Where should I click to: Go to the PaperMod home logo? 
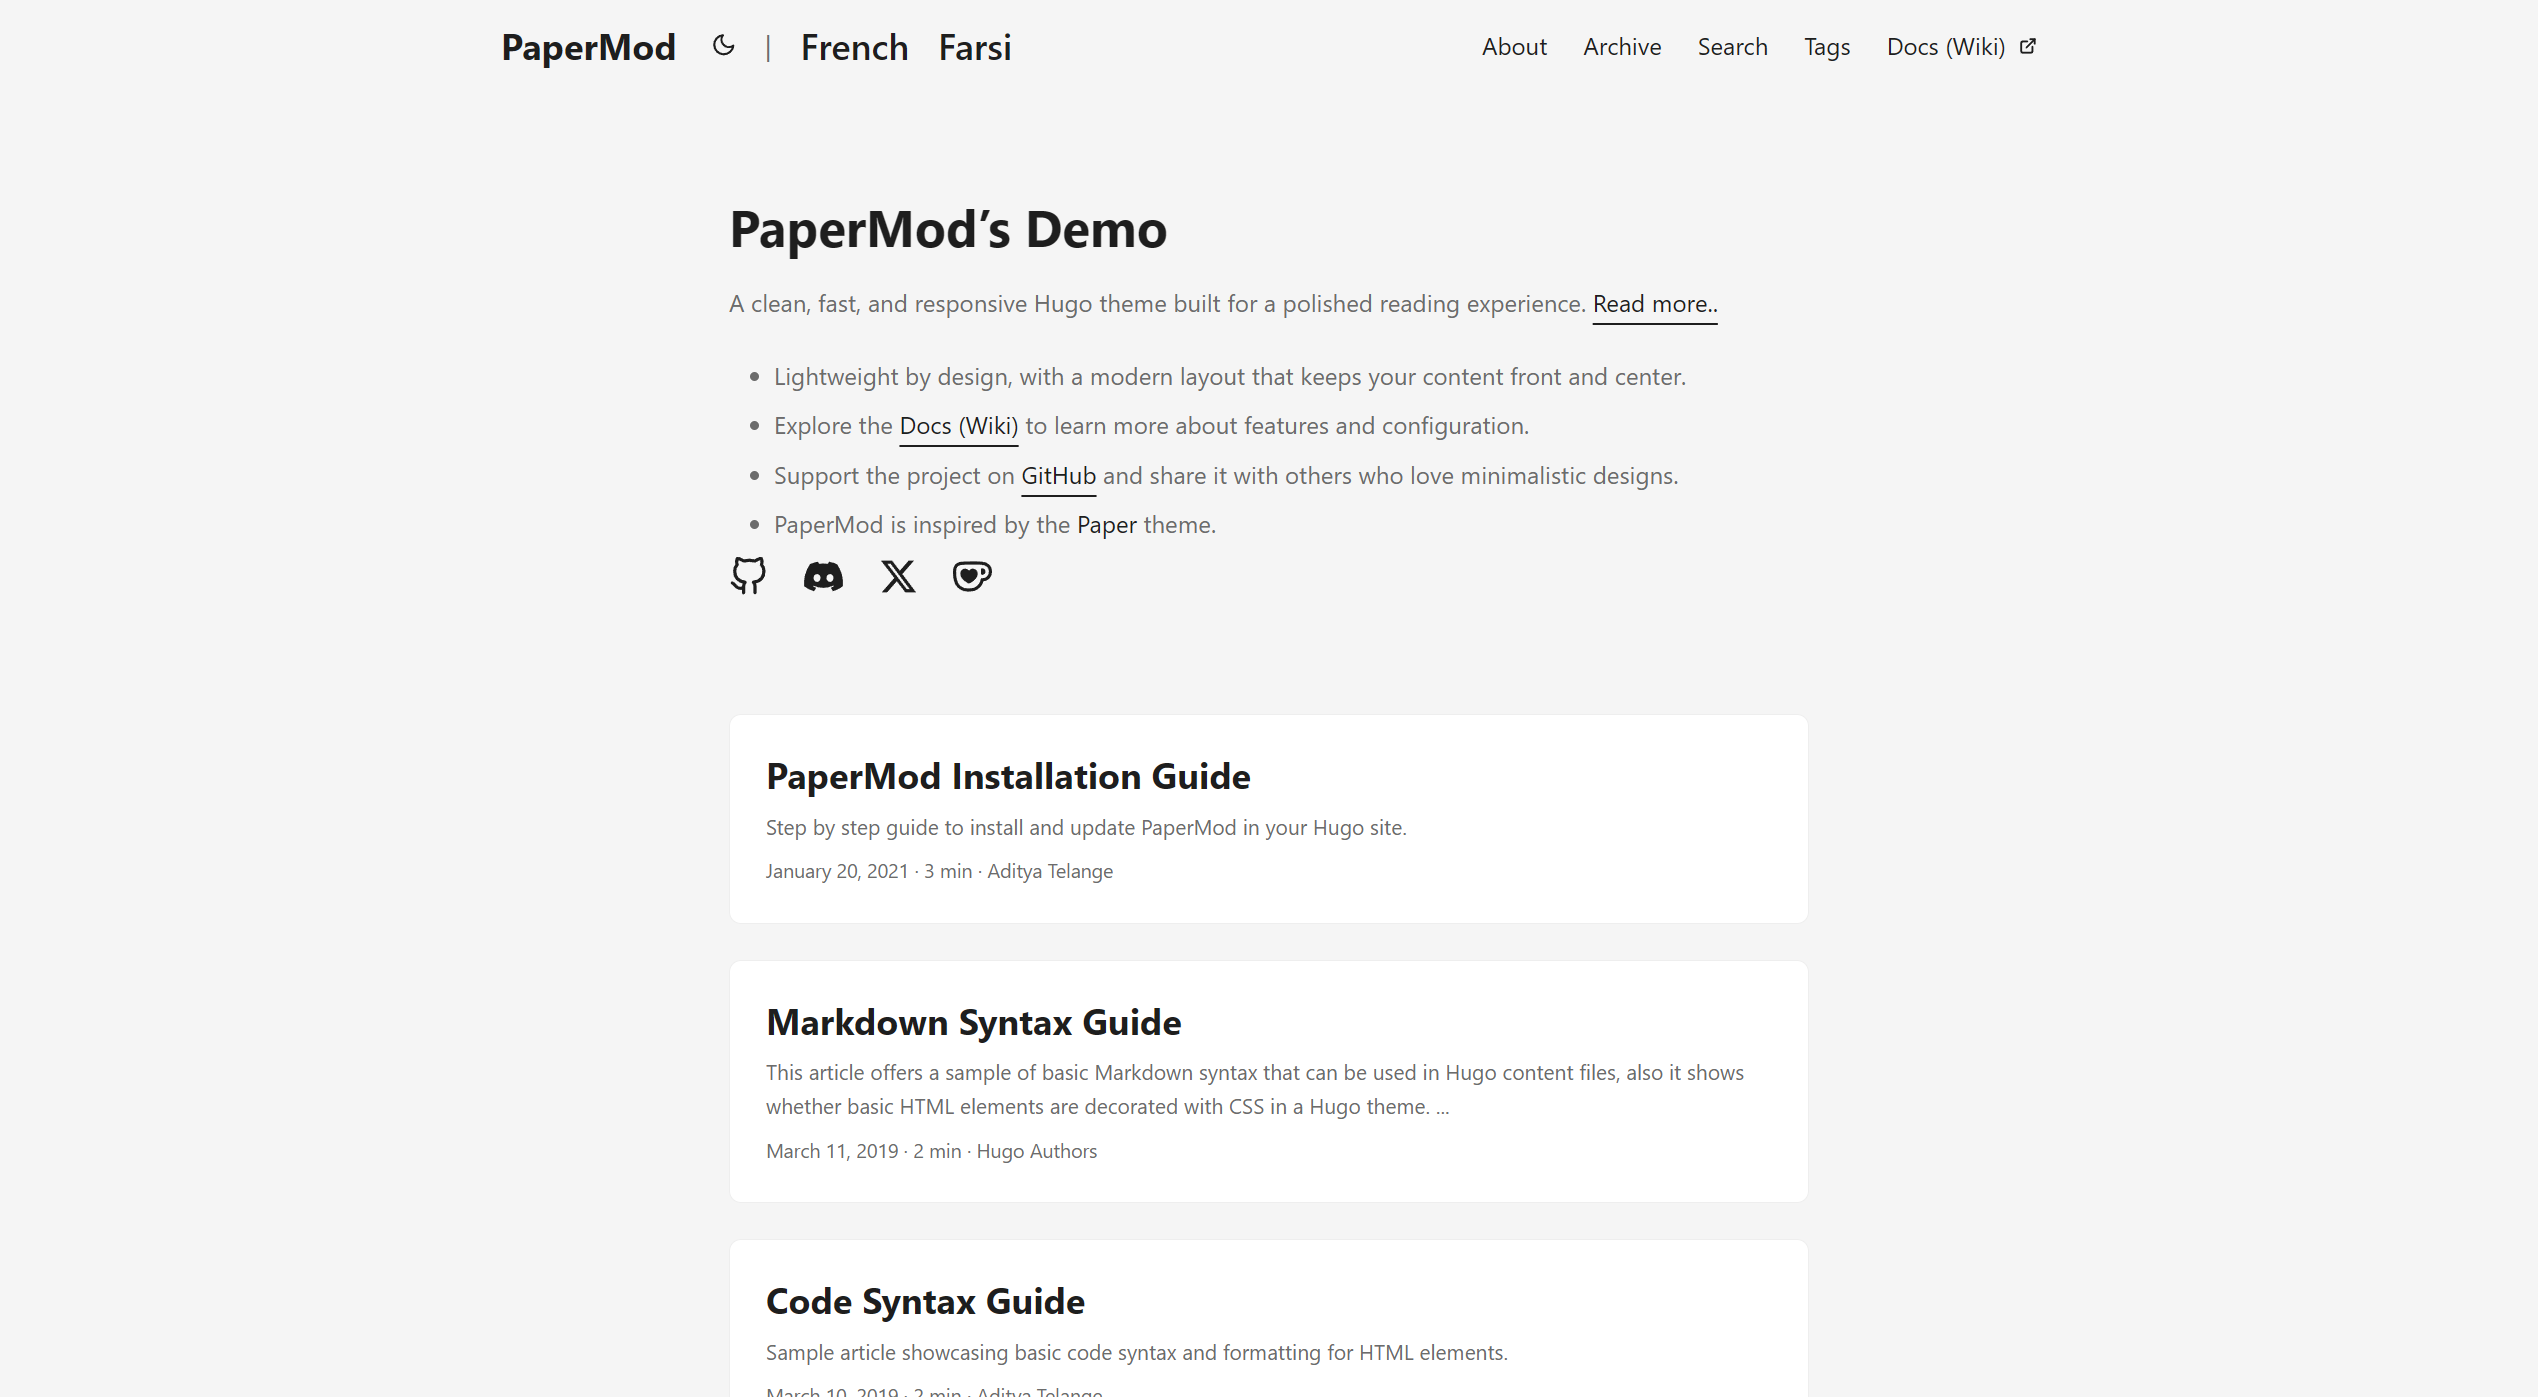[x=588, y=47]
